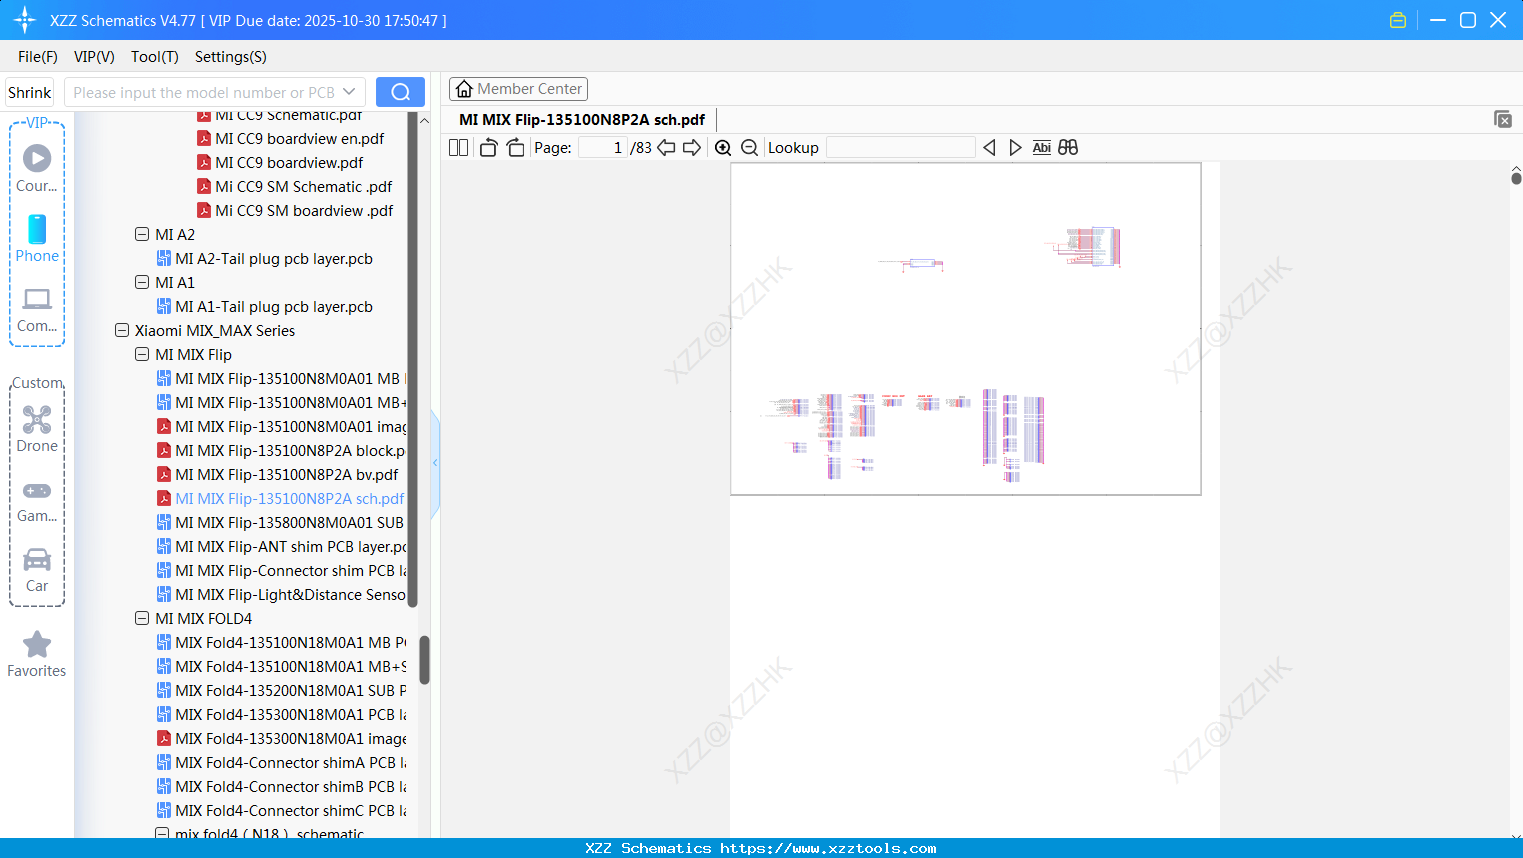This screenshot has width=1523, height=858.
Task: Click the yellow toolbox icon in title bar
Action: click(1398, 20)
